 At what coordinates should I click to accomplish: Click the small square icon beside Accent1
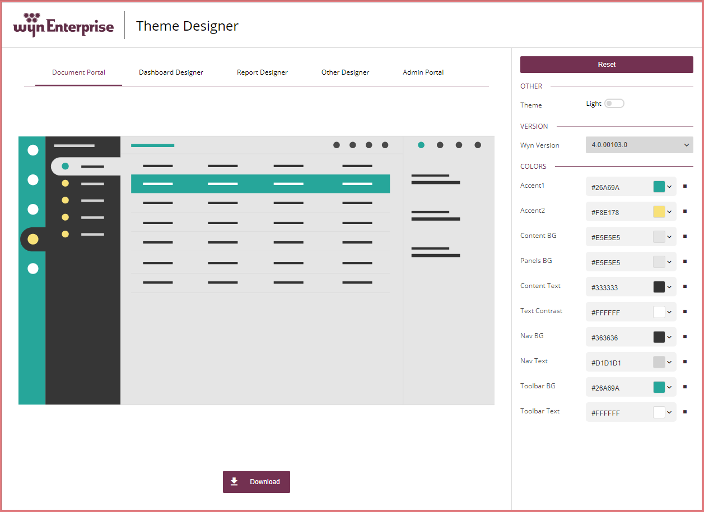(685, 186)
